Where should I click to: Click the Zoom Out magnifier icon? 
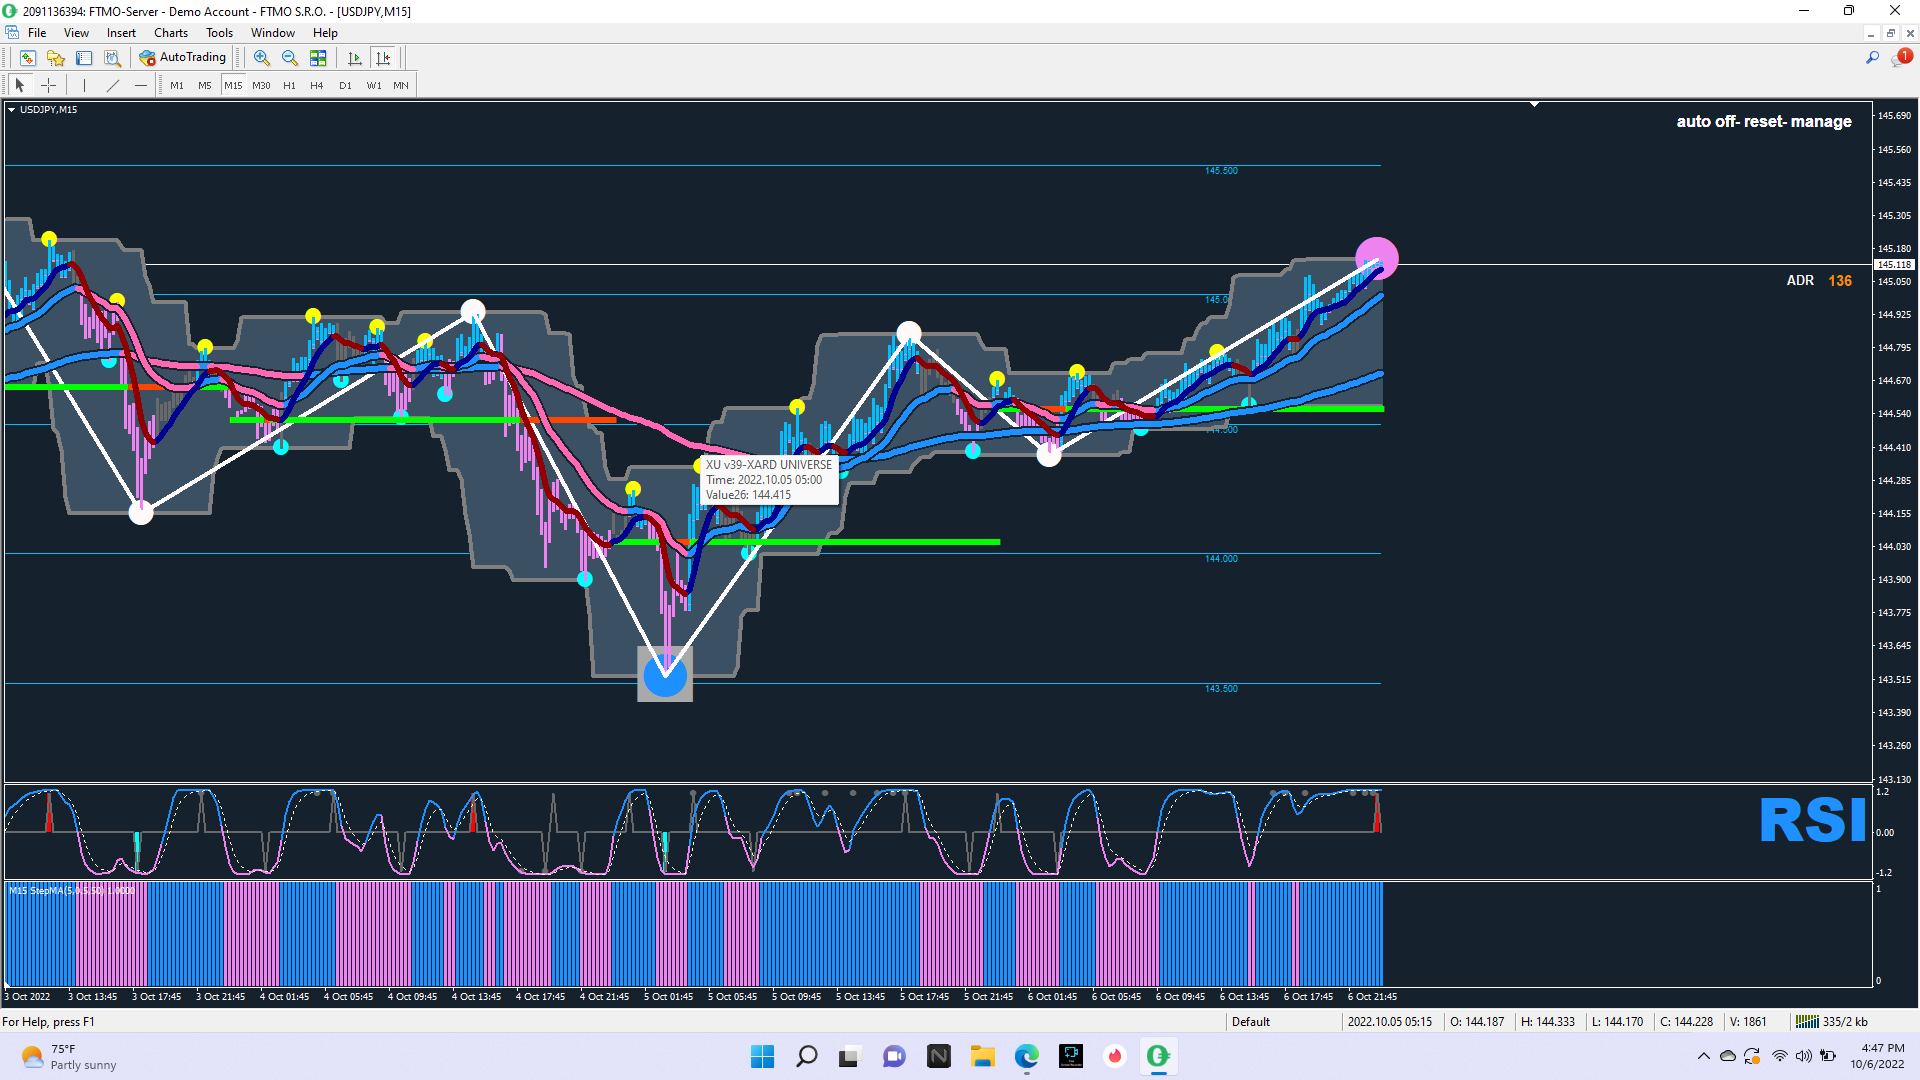(290, 58)
